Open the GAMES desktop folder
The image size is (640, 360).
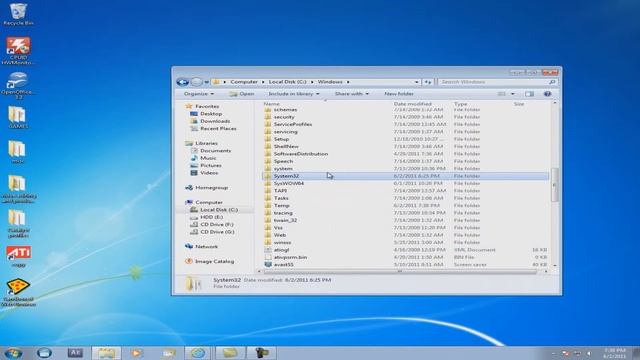point(18,118)
